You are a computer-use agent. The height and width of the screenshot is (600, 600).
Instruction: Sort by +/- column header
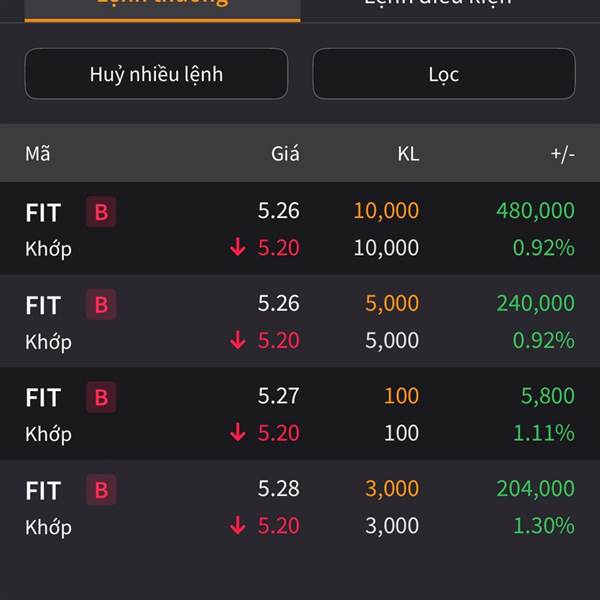(x=562, y=154)
